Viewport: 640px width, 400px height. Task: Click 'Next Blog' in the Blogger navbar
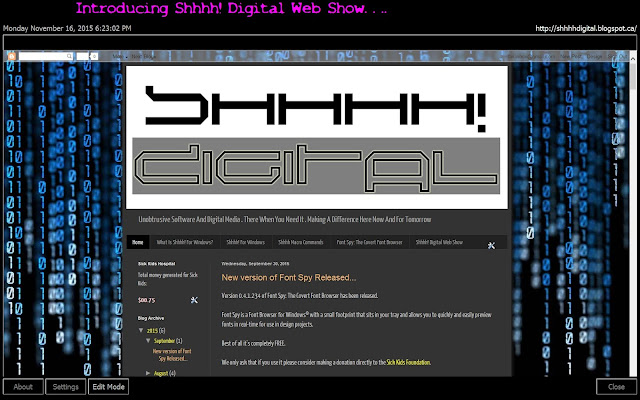(144, 56)
